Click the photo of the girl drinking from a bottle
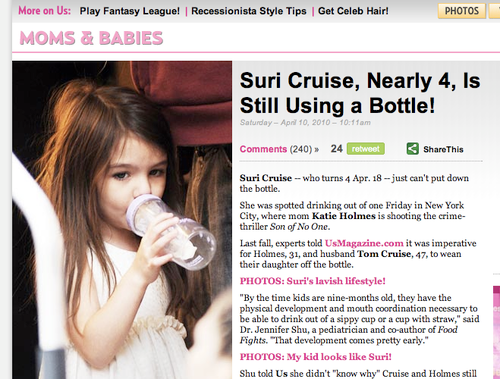 pos(122,220)
